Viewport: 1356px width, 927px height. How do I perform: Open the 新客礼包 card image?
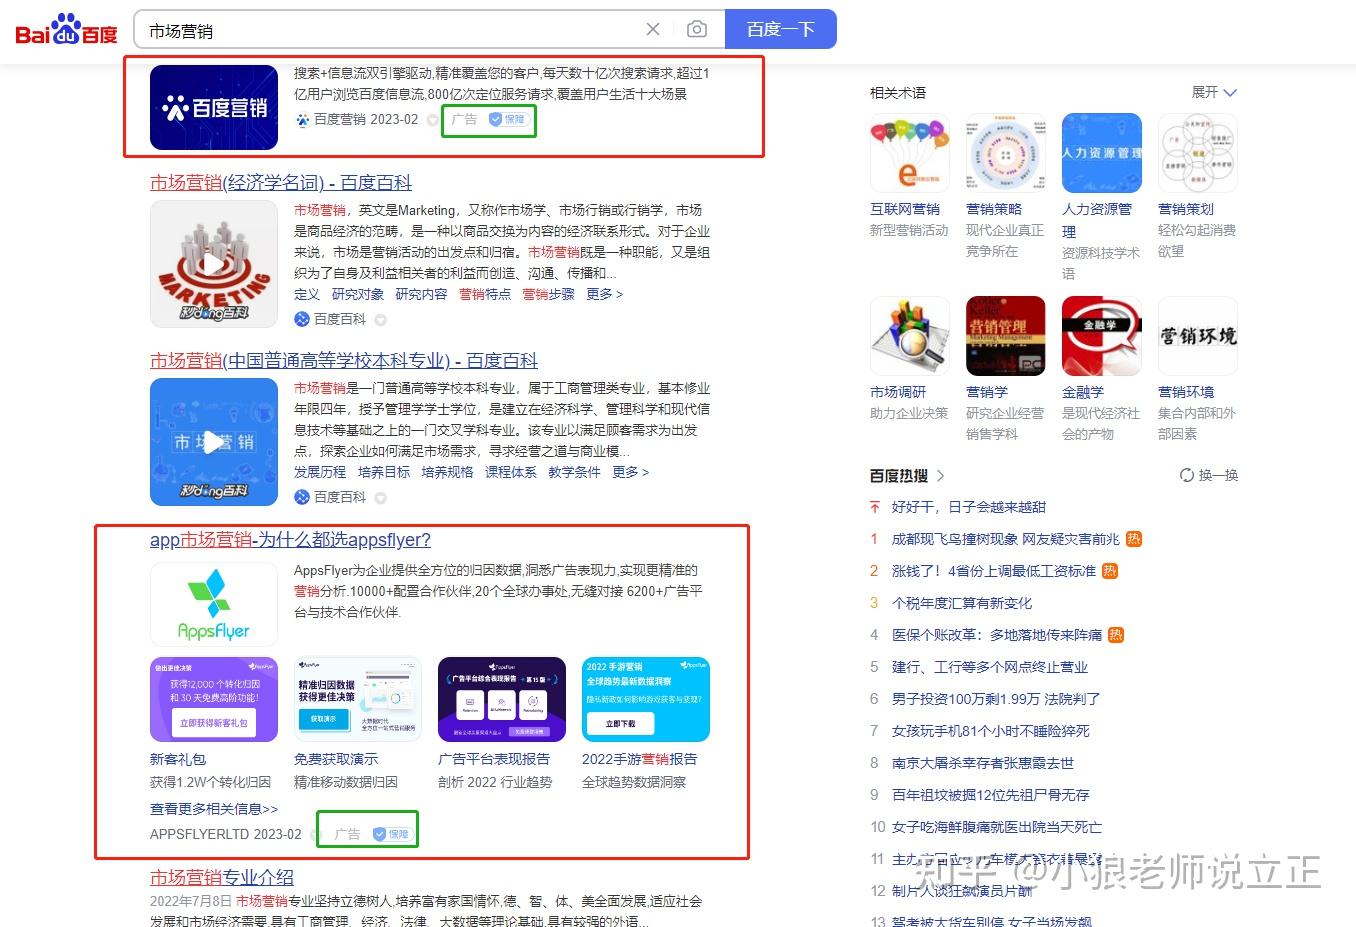tap(214, 699)
